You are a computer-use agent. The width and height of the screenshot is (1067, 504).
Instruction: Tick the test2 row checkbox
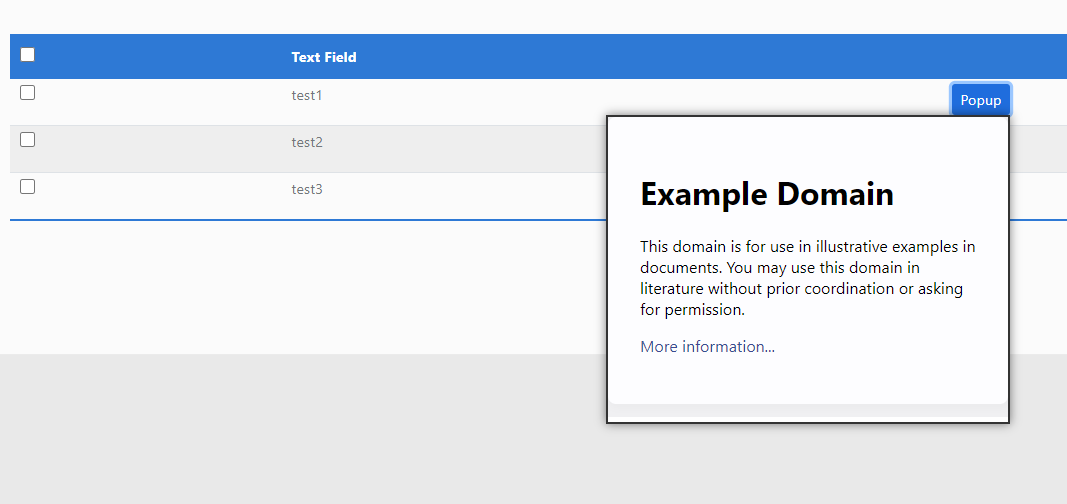click(28, 139)
